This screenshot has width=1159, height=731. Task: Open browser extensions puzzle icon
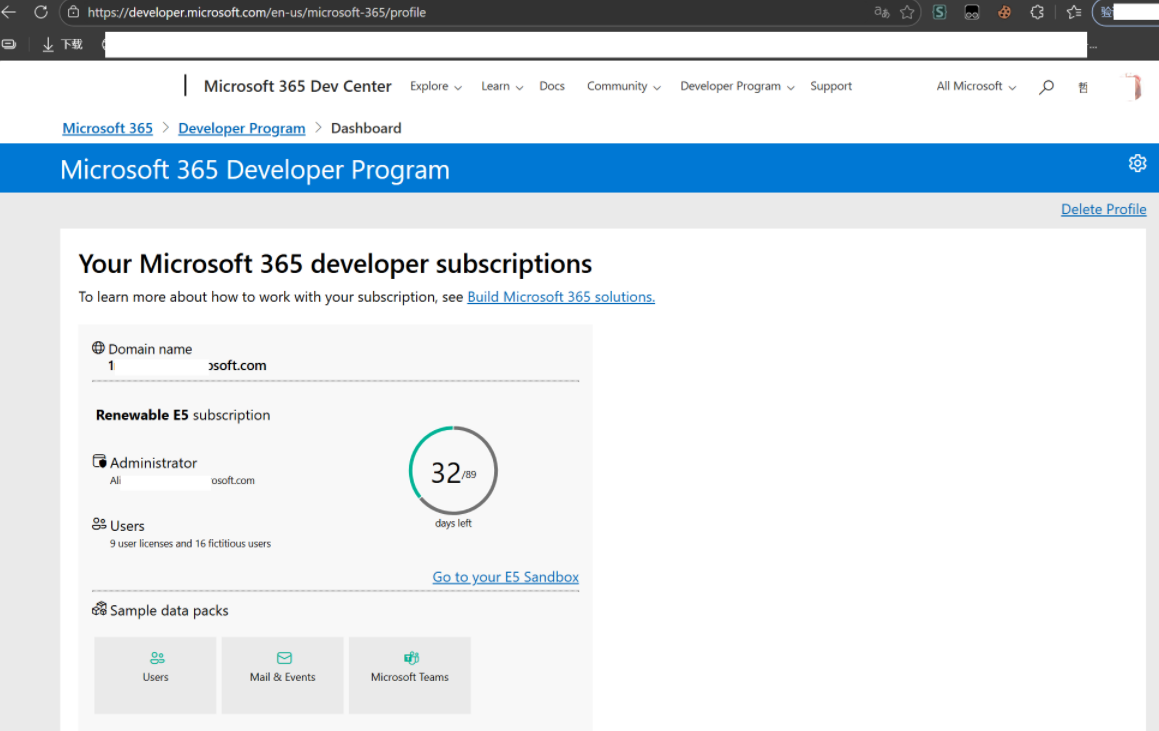(x=1037, y=13)
